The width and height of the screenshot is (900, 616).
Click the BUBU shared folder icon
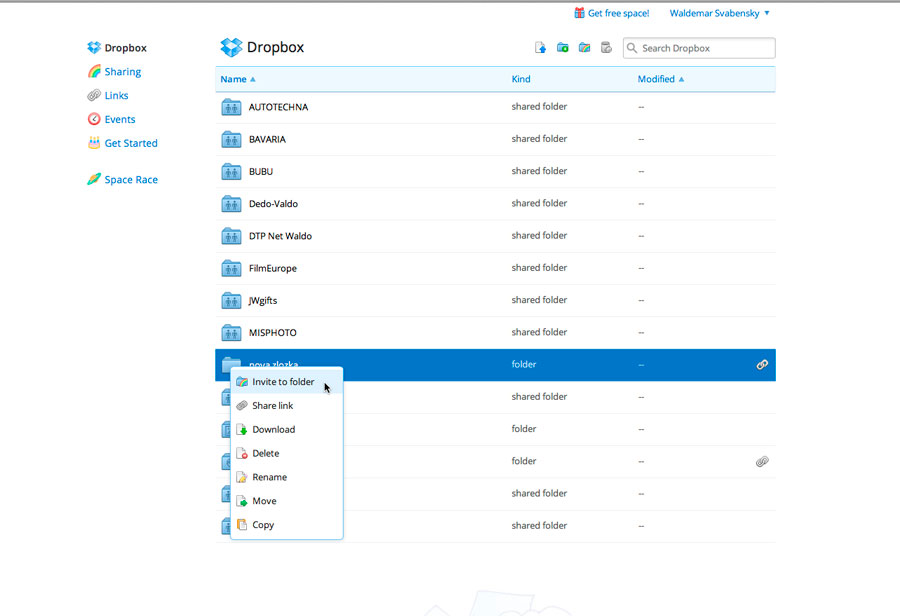231,171
